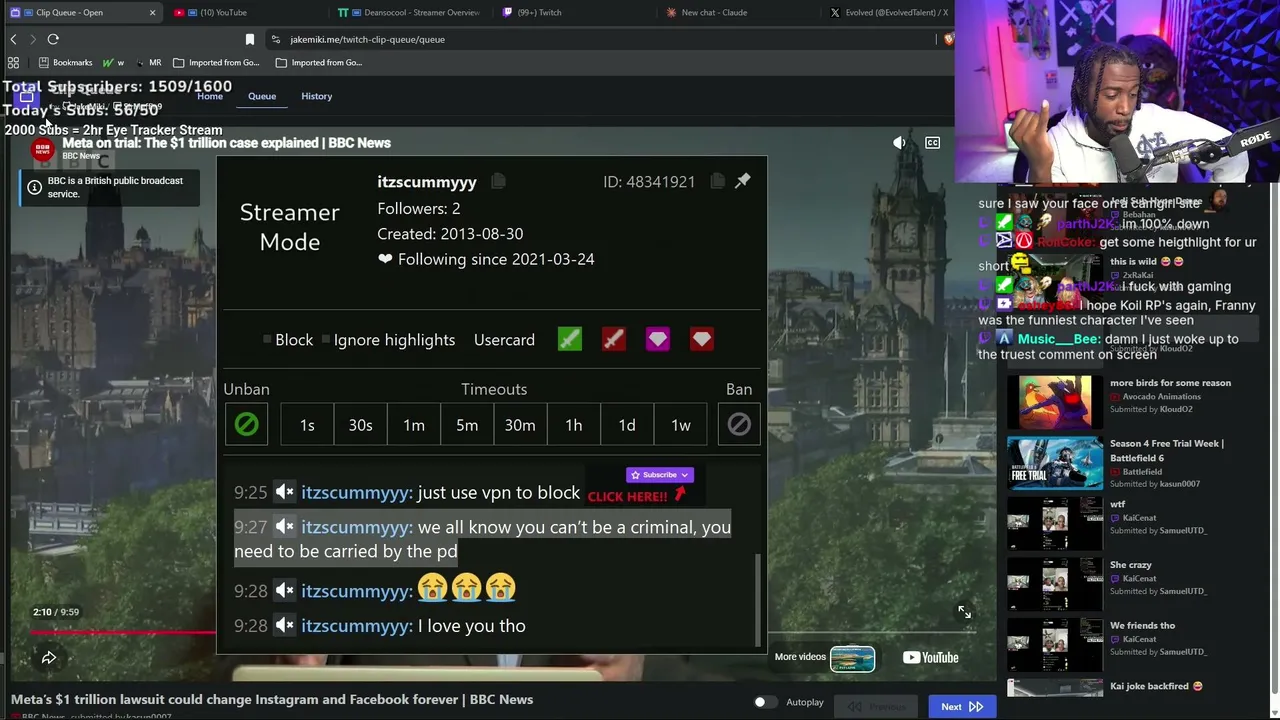Mute the video with the speaker icon

899,143
